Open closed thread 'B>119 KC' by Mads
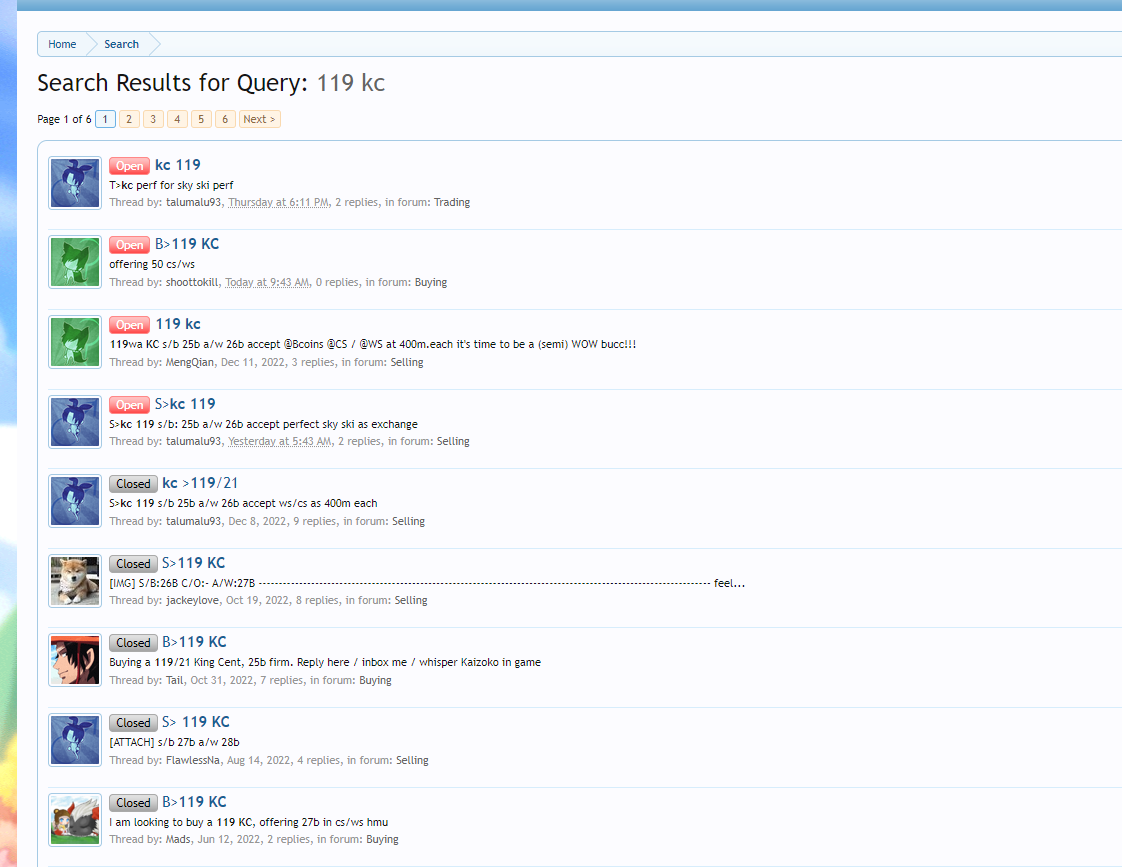 coord(194,802)
